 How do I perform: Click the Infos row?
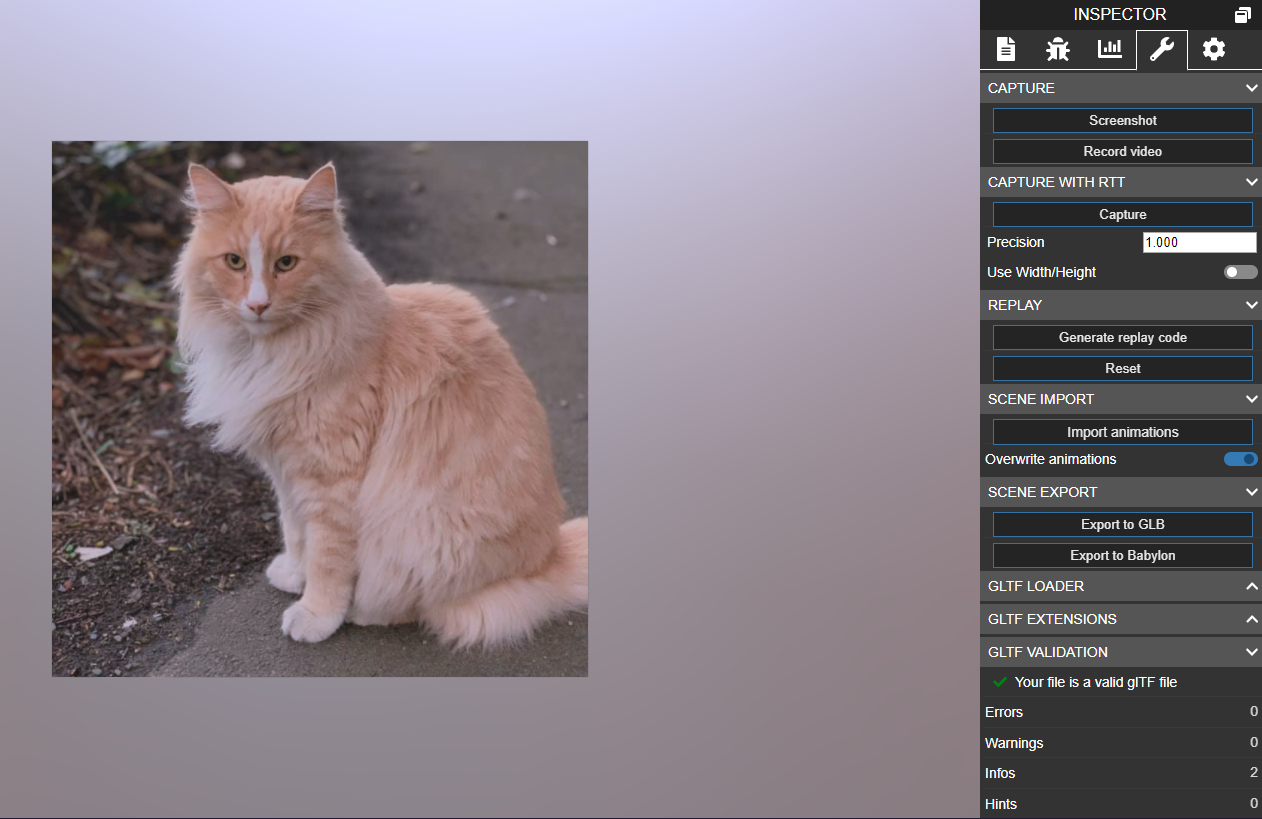pos(1121,773)
